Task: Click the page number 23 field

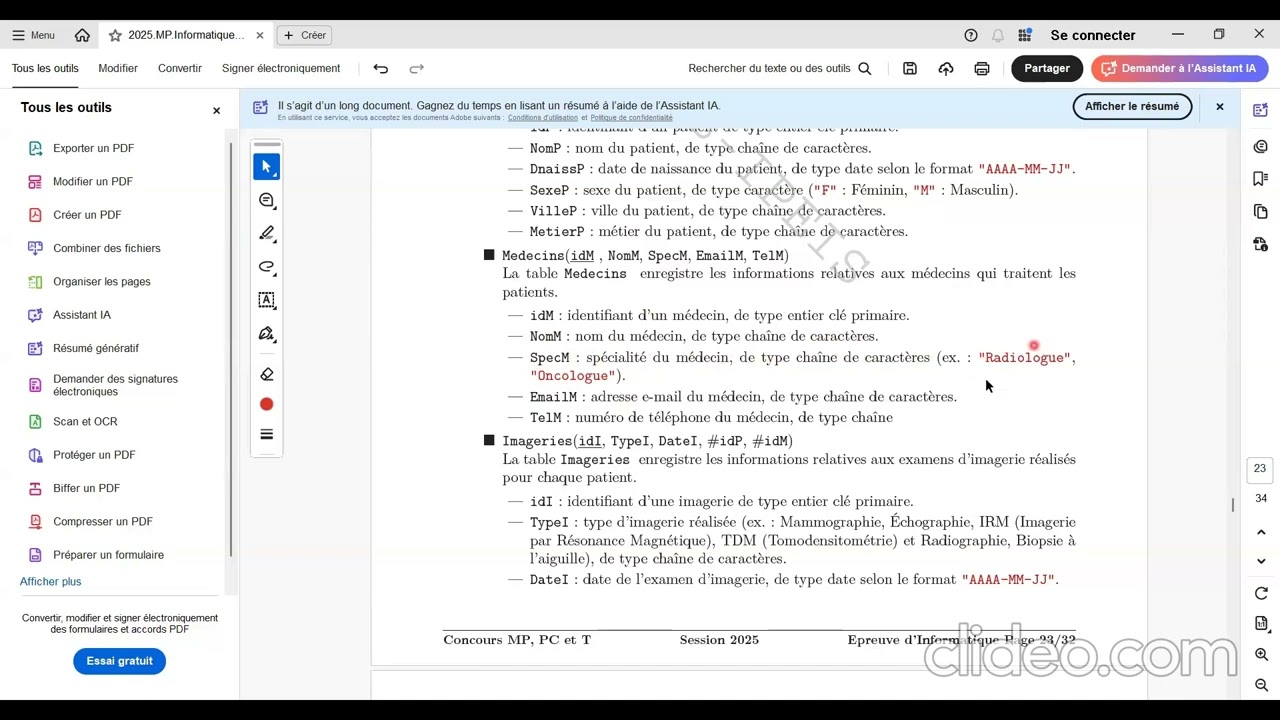Action: click(1260, 469)
